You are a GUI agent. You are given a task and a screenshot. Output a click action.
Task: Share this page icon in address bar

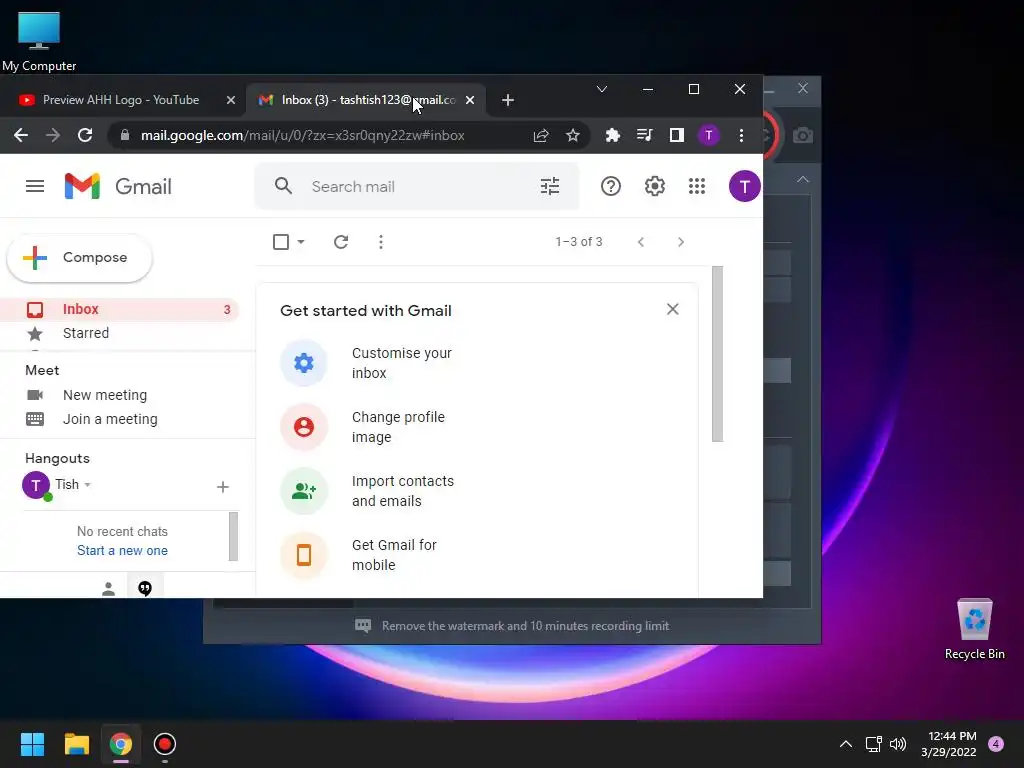[541, 135]
